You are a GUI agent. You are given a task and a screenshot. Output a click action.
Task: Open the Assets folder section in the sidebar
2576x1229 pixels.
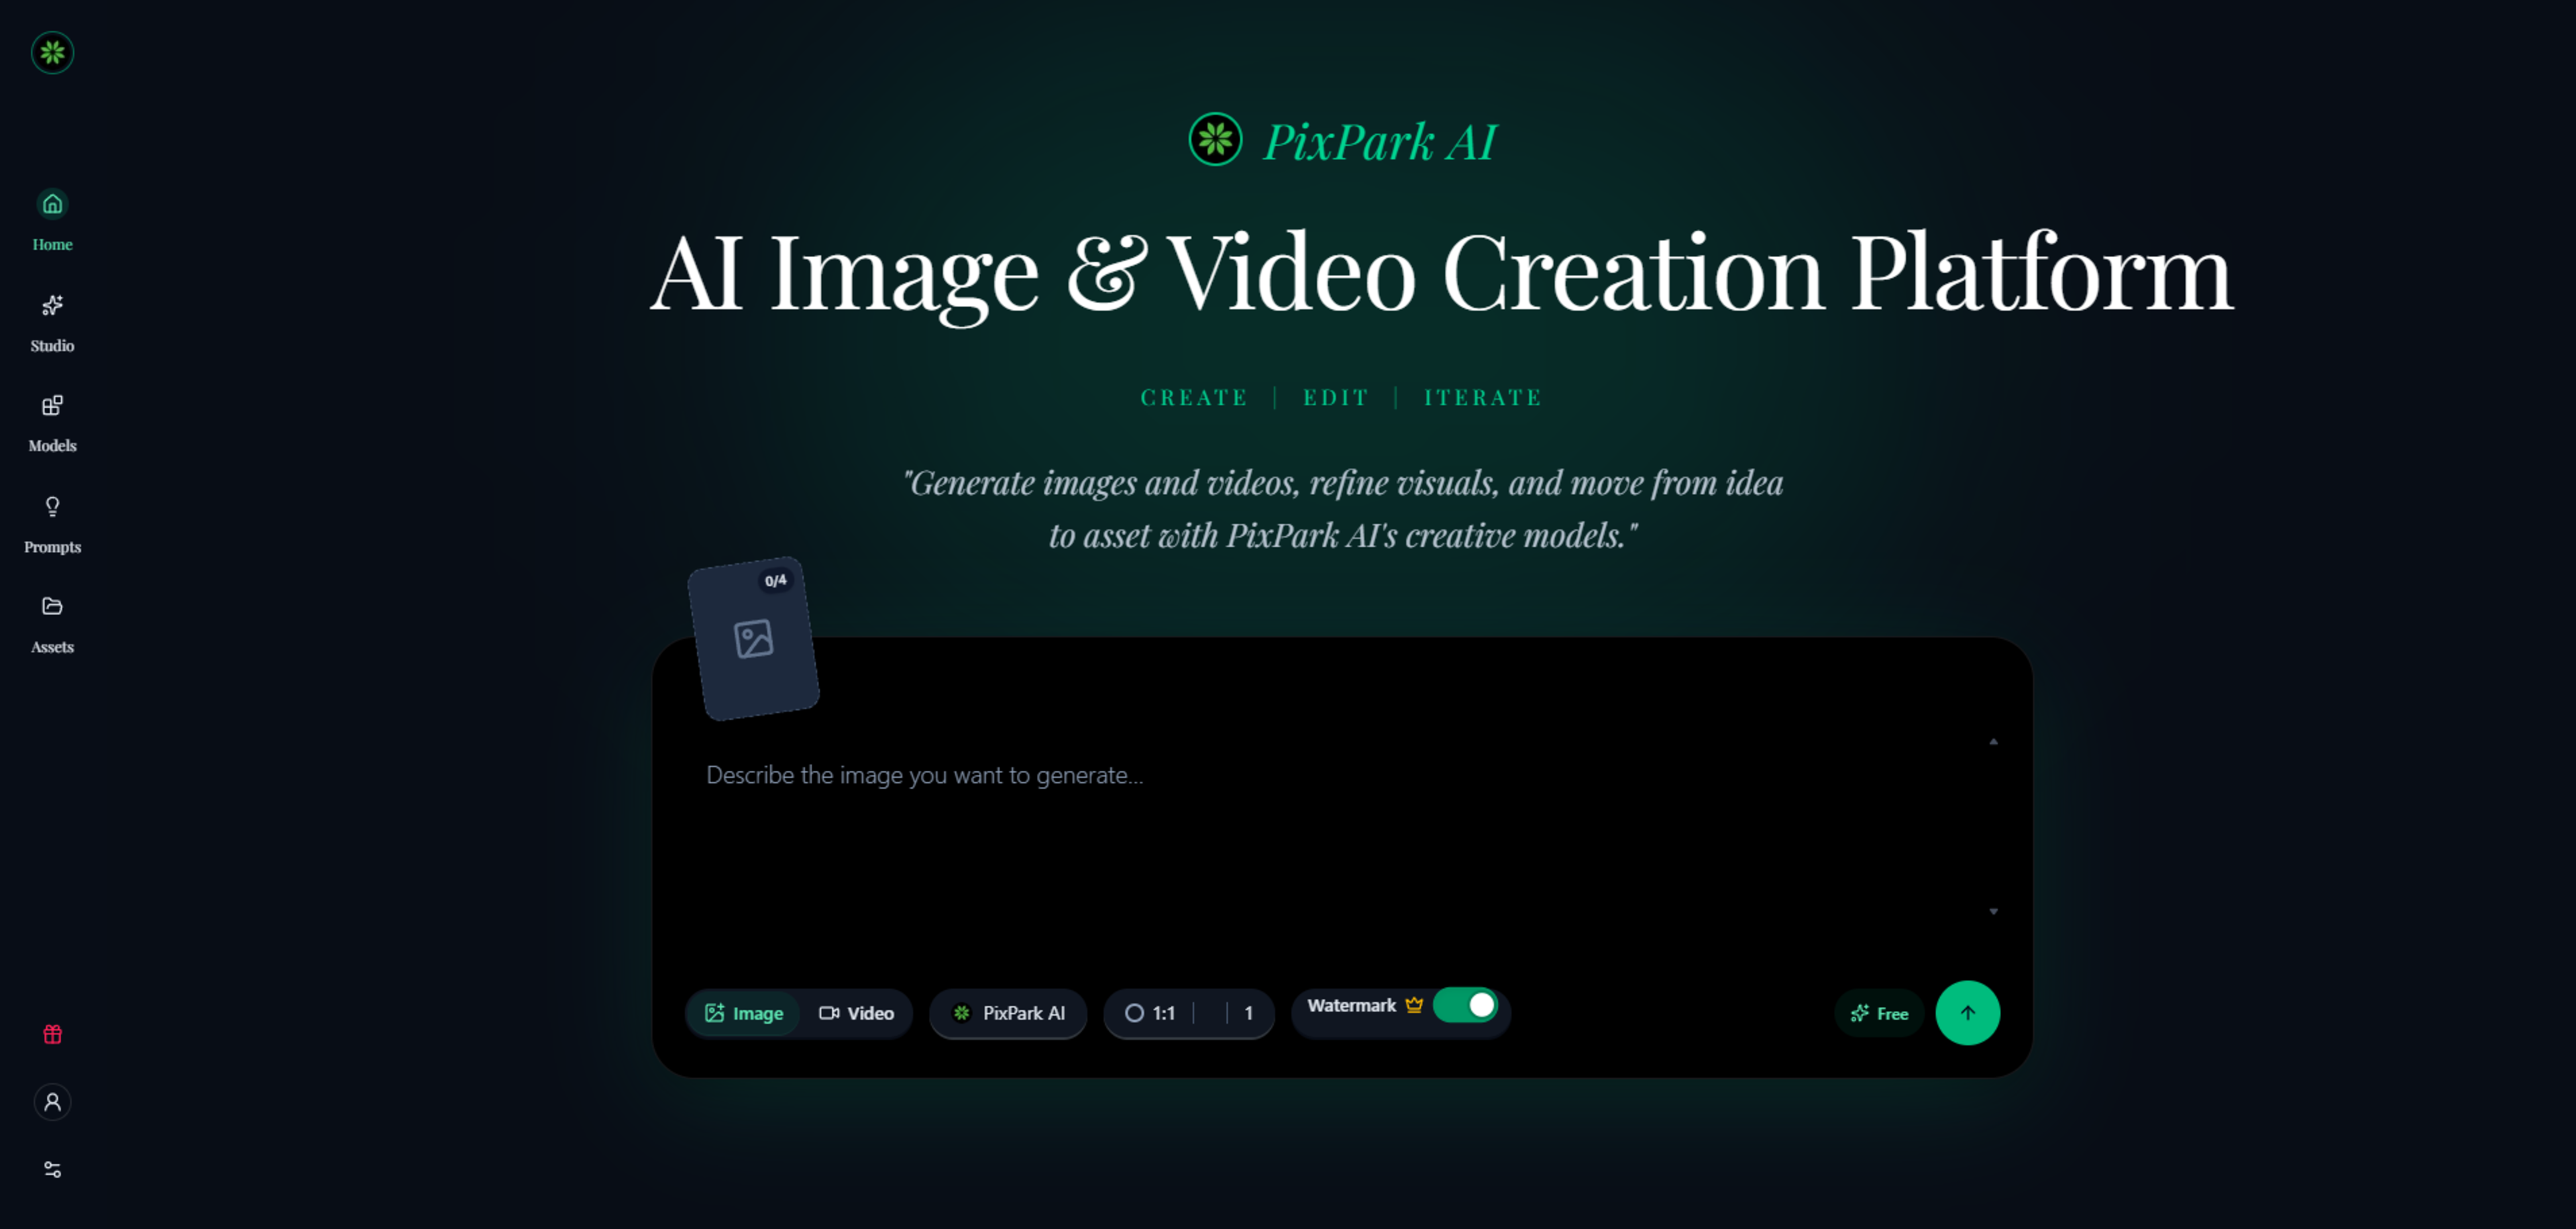pyautogui.click(x=52, y=624)
